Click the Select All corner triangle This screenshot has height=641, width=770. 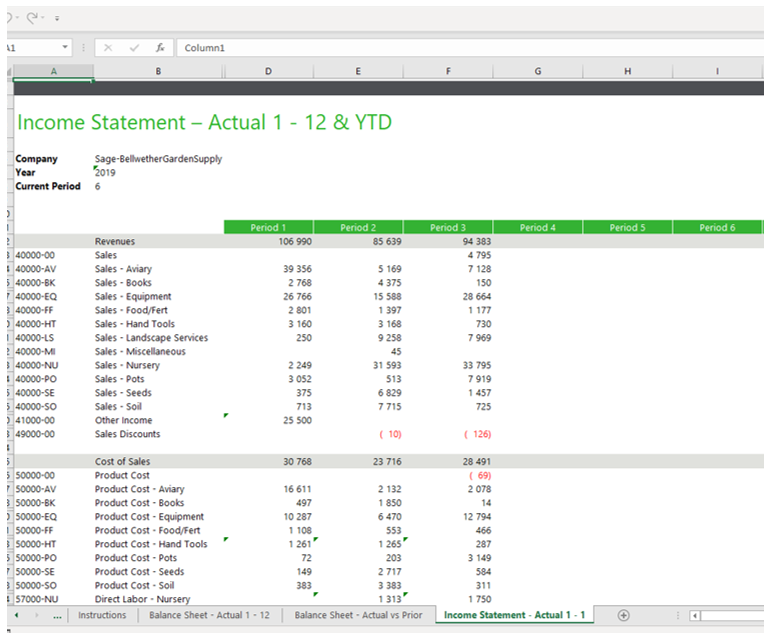[9, 72]
